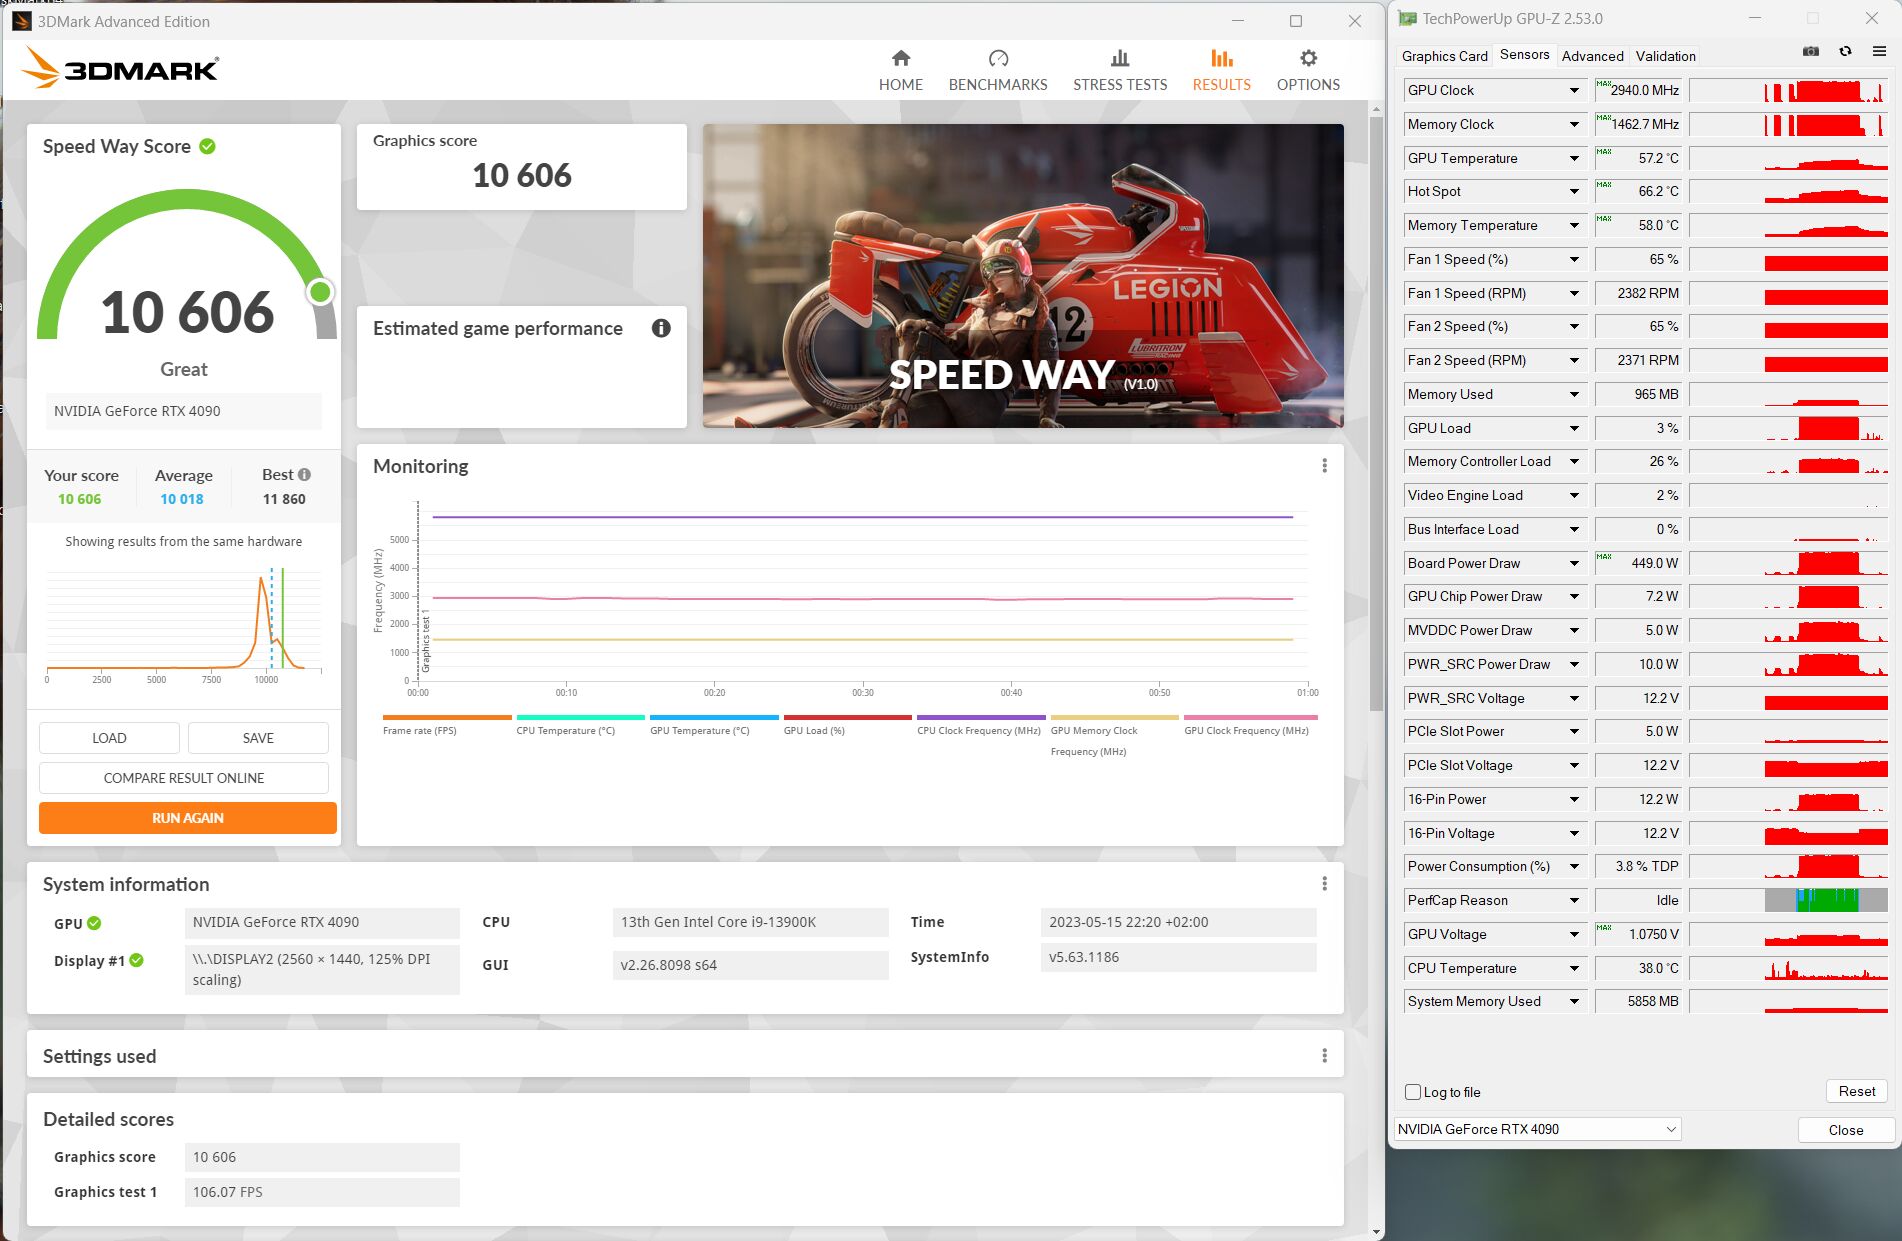Select the Sensors tab in GPU-Z
The height and width of the screenshot is (1241, 1902).
point(1524,55)
